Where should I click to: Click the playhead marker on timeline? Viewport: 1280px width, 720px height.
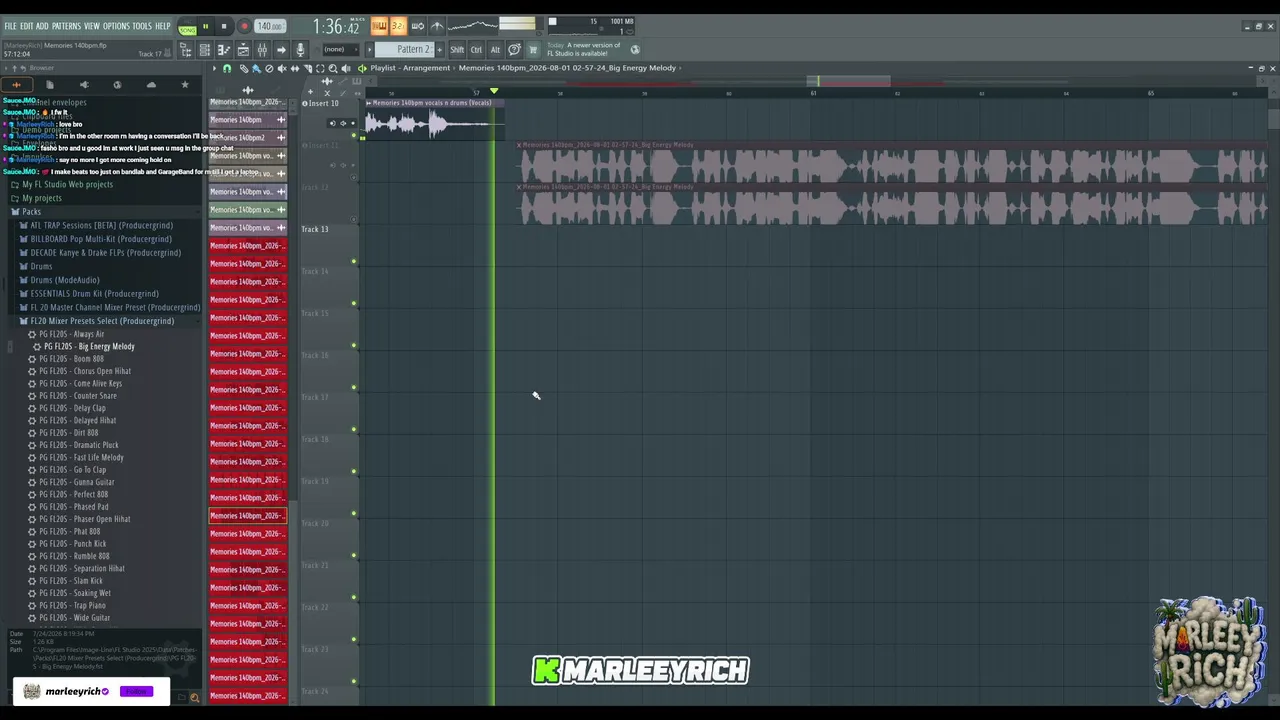pyautogui.click(x=494, y=91)
